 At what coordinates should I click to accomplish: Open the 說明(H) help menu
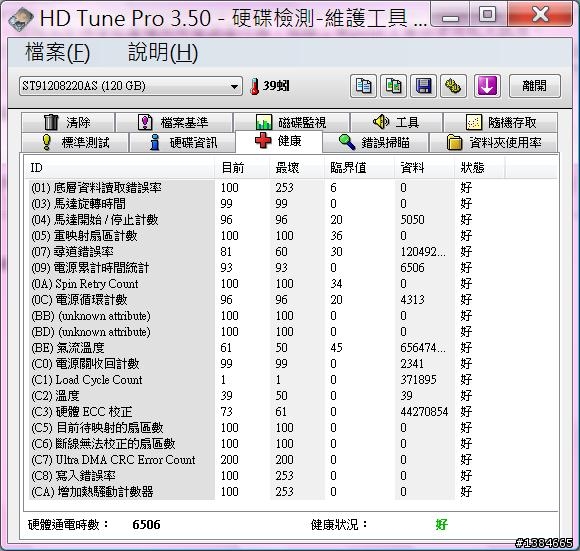[163, 52]
